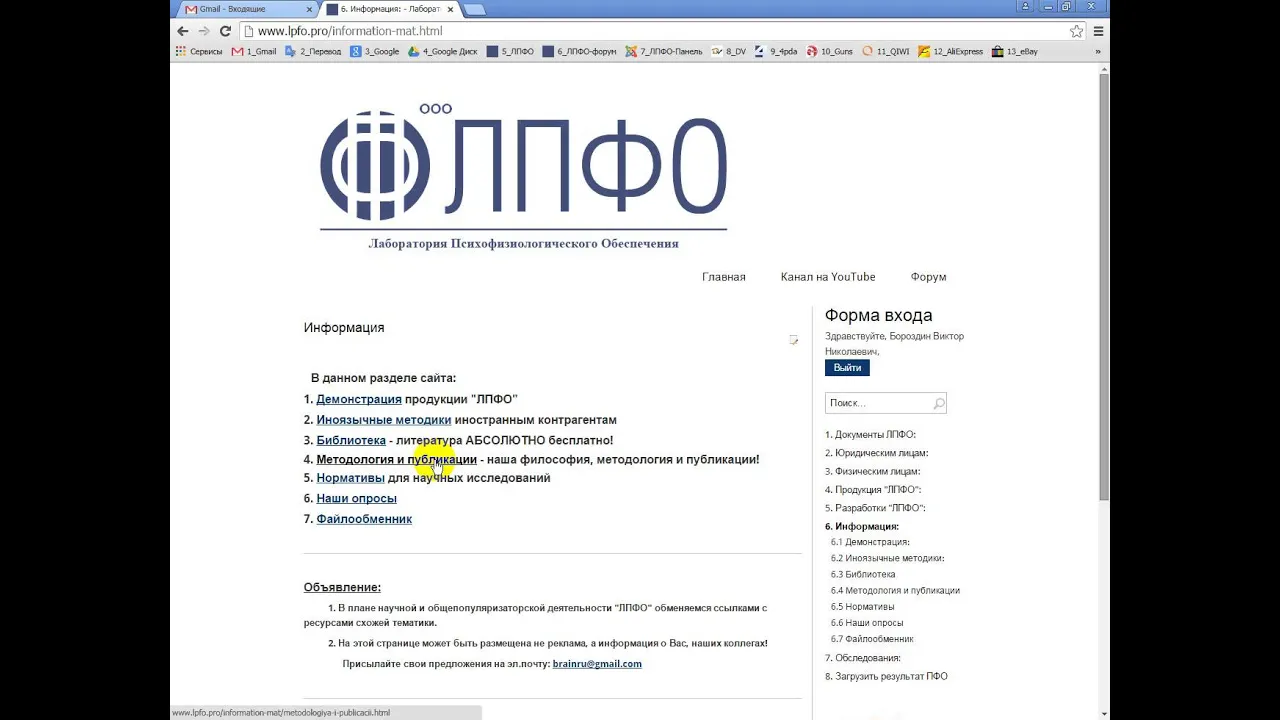1280x720 pixels.
Task: Go back with the browser back arrow
Action: (183, 31)
